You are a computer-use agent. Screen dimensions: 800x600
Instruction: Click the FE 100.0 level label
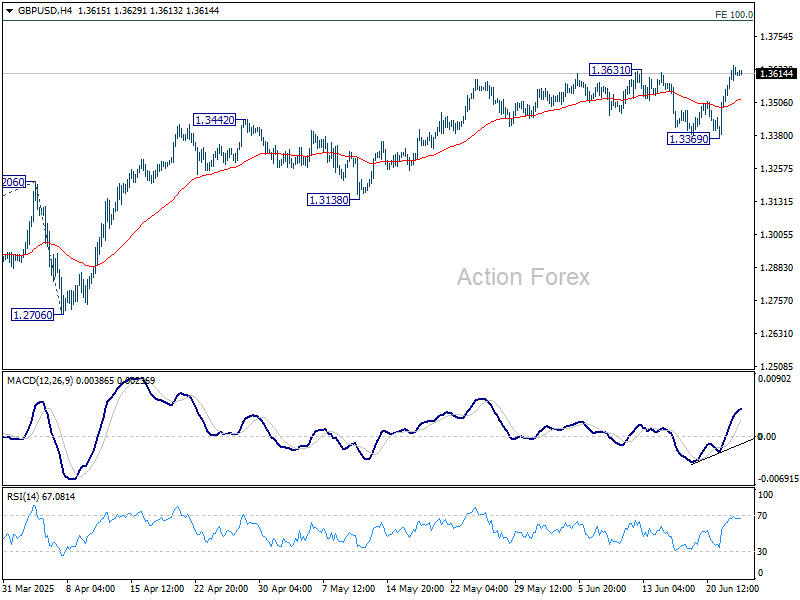click(x=734, y=15)
